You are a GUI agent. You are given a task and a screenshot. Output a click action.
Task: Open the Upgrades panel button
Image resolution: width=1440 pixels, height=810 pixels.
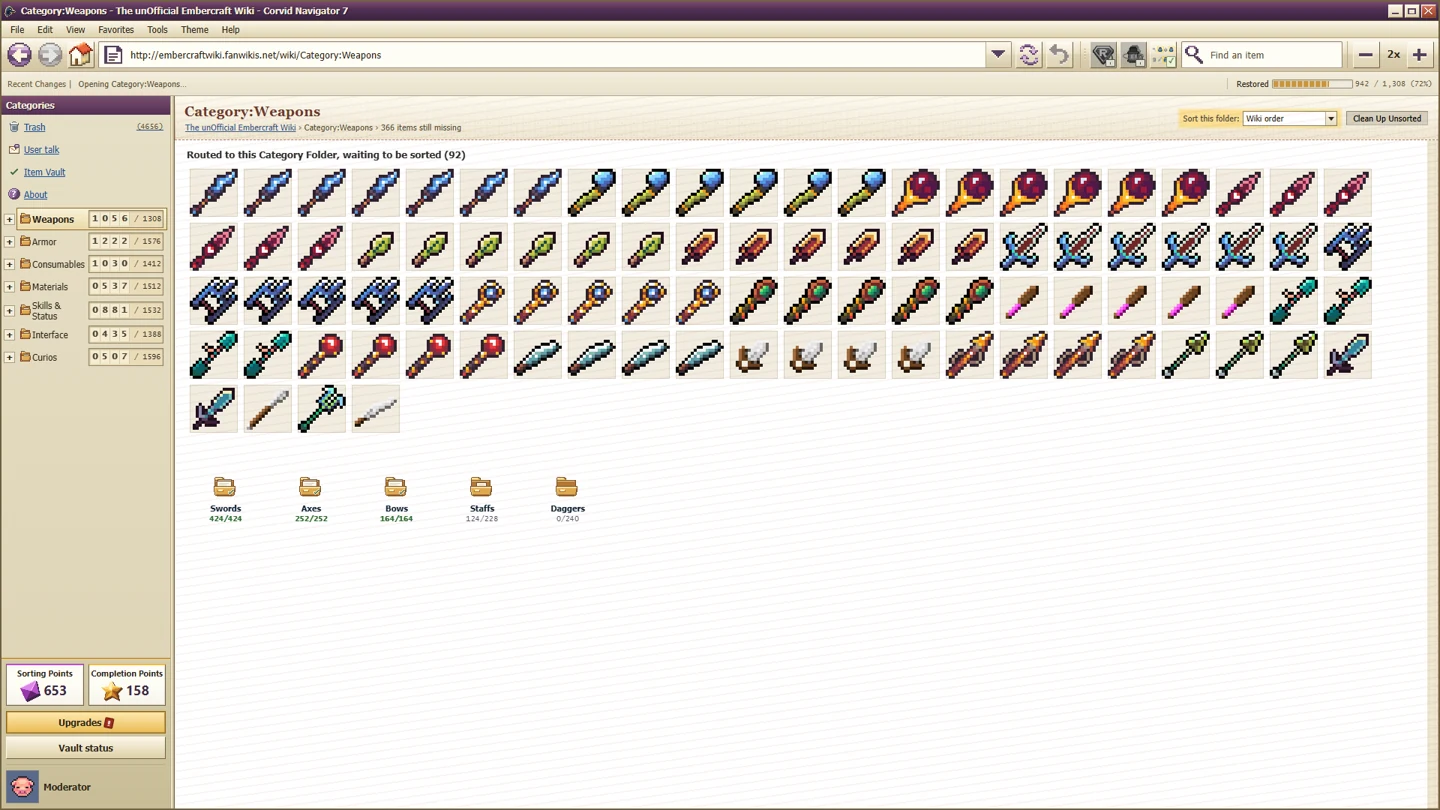pos(86,722)
